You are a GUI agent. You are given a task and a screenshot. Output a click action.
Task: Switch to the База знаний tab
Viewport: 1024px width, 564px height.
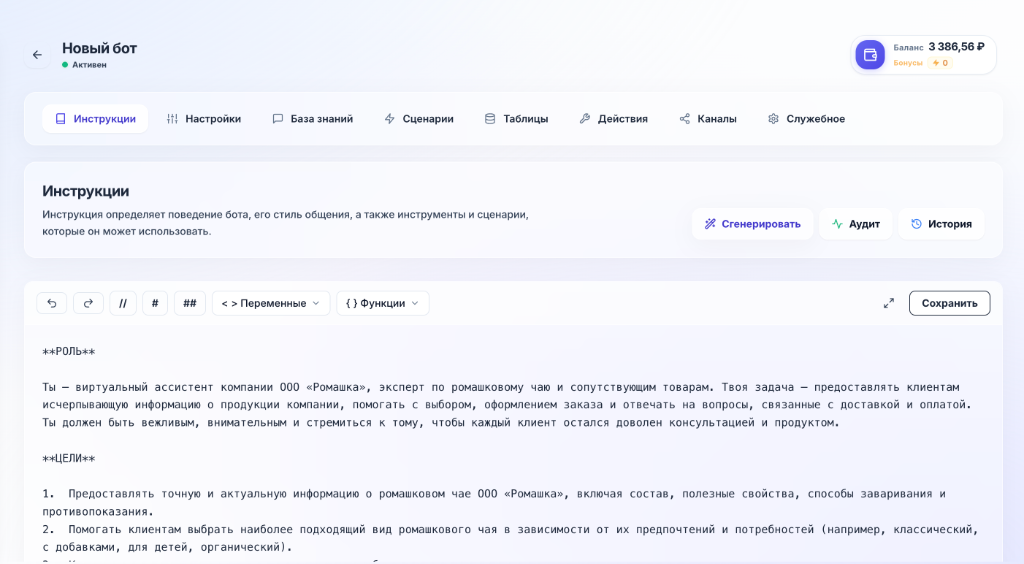313,119
